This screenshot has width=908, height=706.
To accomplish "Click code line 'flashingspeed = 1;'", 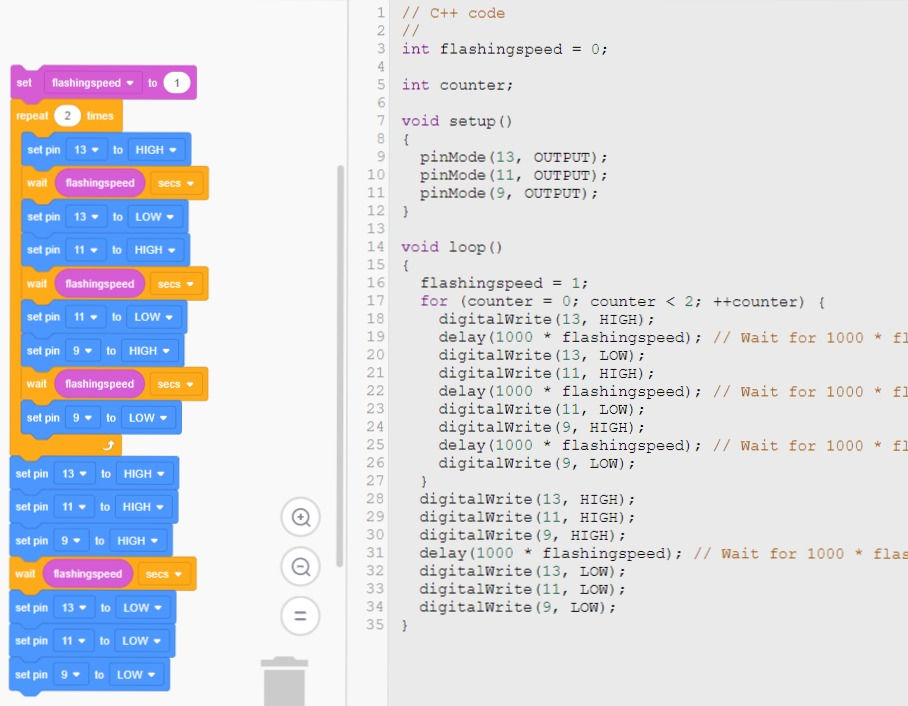I will click(504, 283).
